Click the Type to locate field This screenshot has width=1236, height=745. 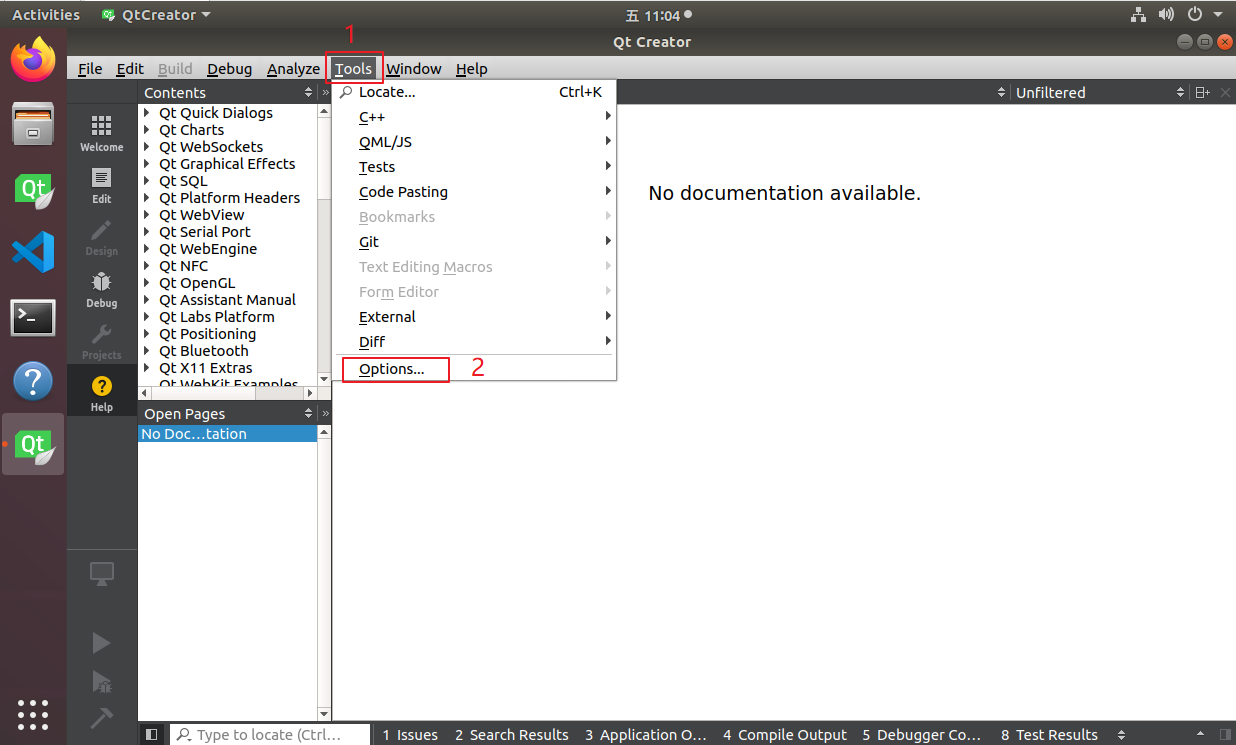click(270, 735)
